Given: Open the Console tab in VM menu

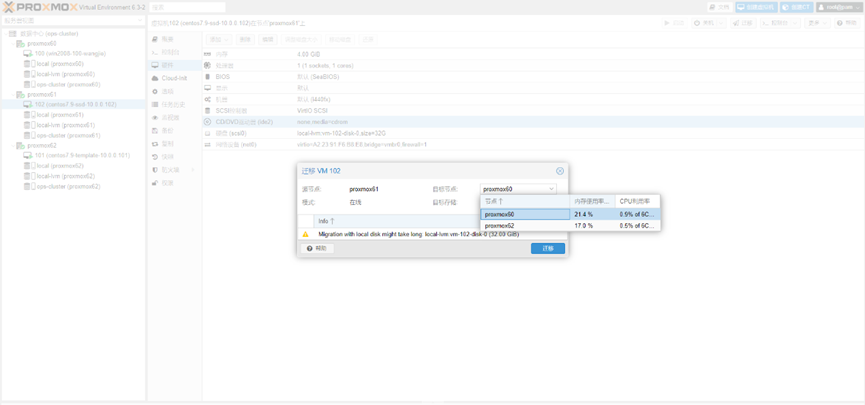Looking at the screenshot, I should click(174, 52).
